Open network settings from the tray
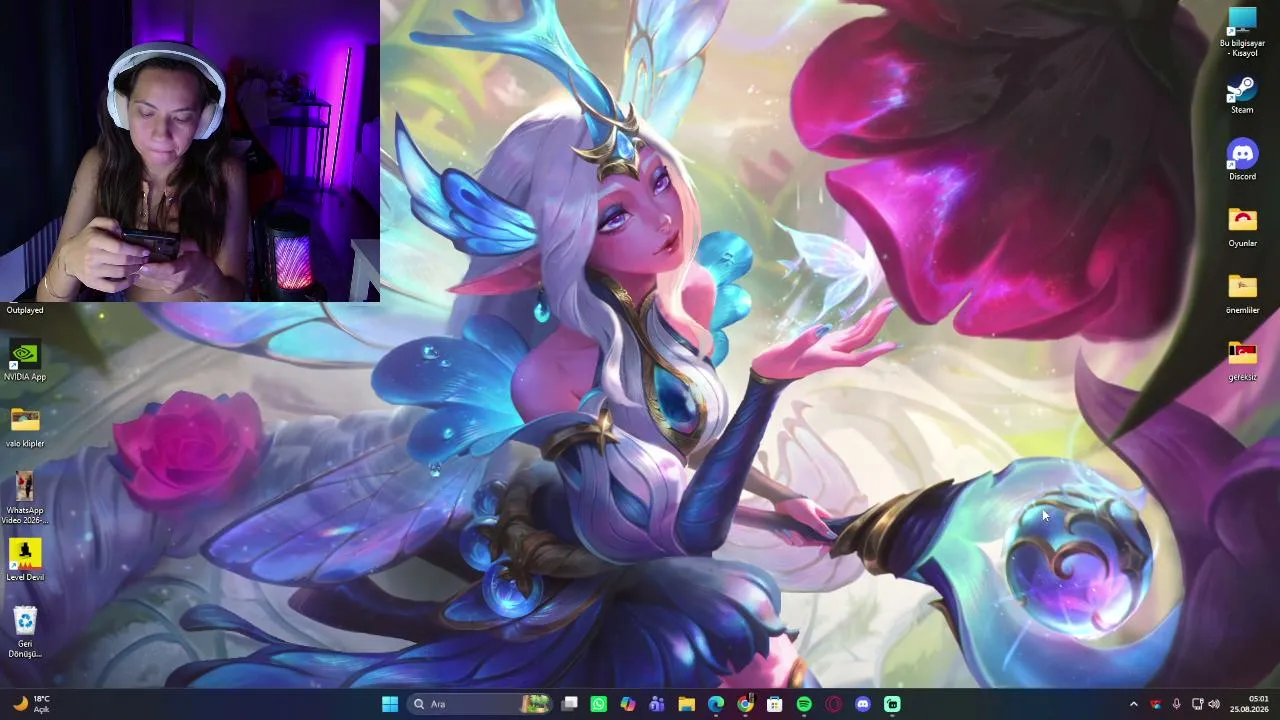 coord(1197,704)
